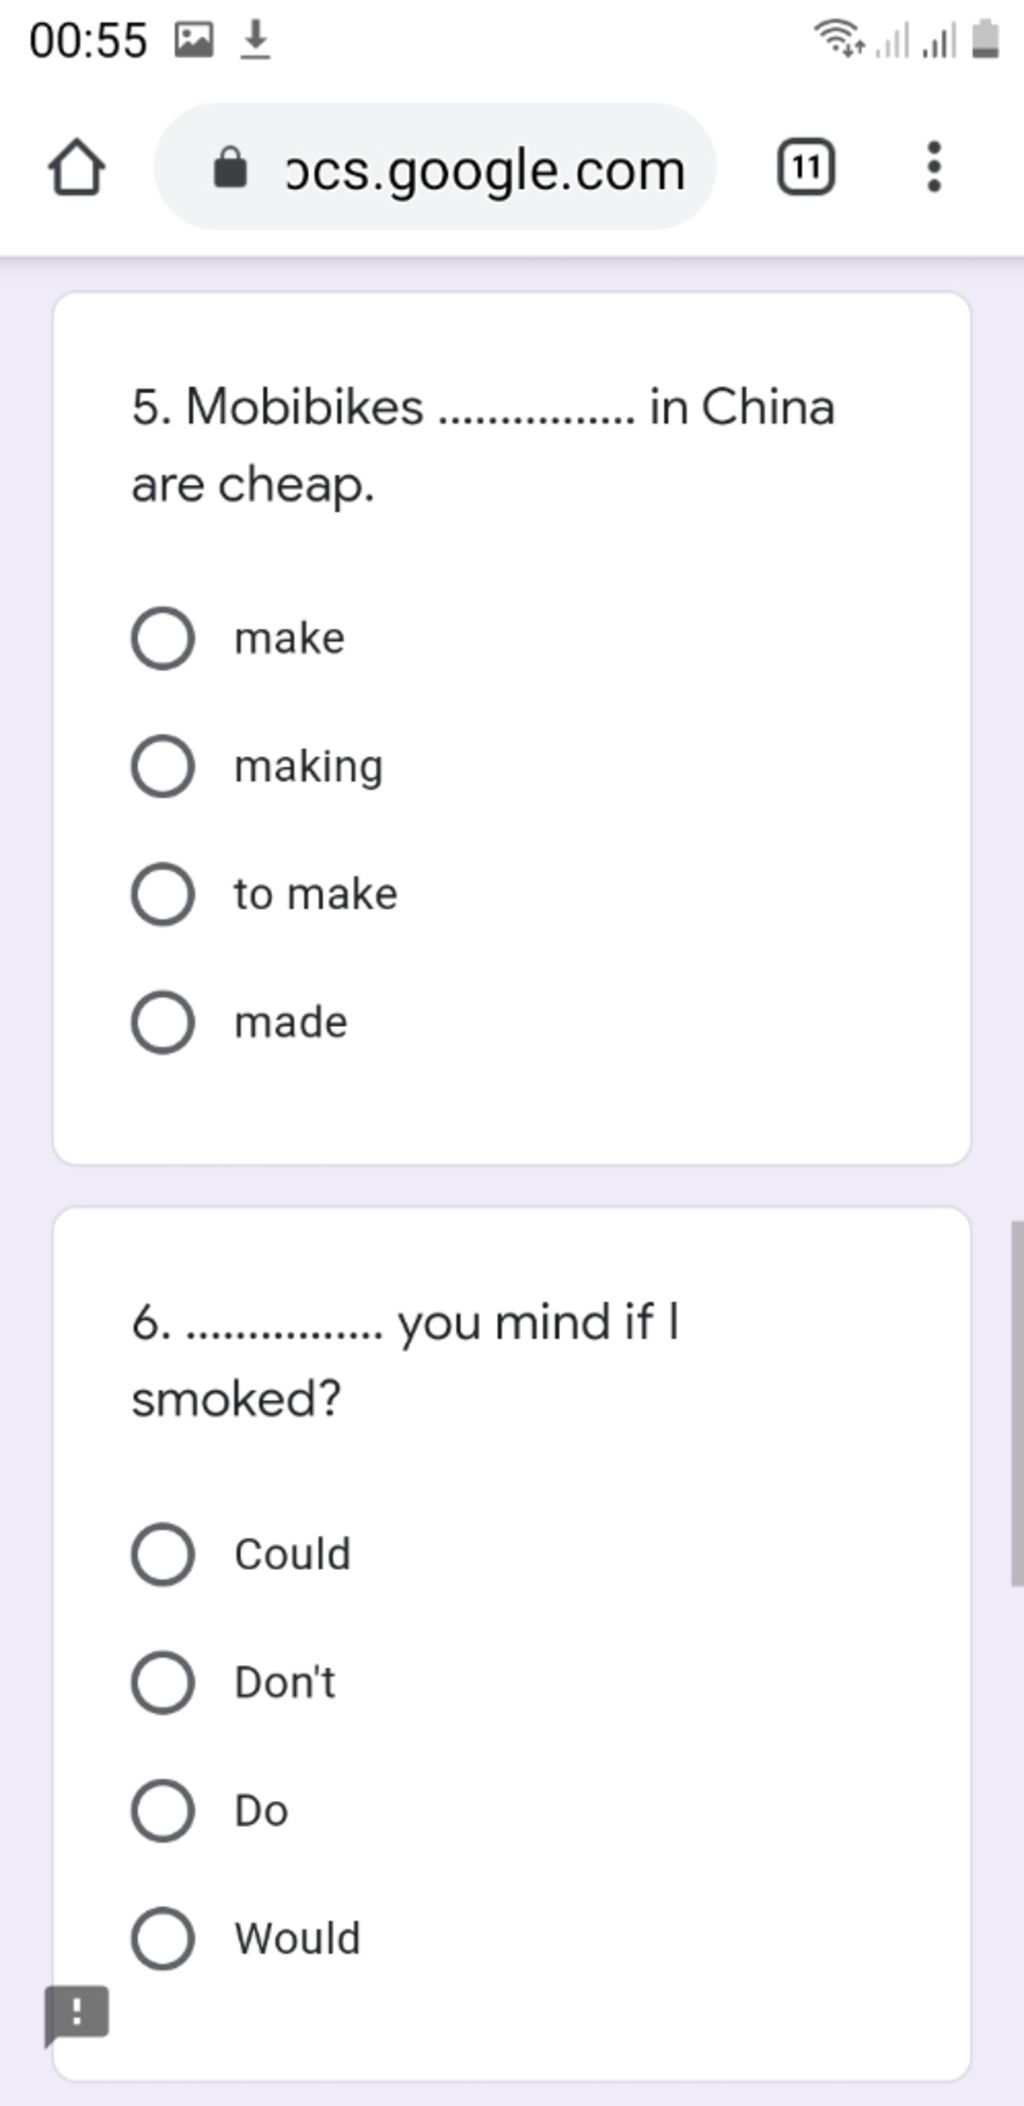Tap the Chrome home icon
The height and width of the screenshot is (2106, 1024).
[x=76, y=167]
